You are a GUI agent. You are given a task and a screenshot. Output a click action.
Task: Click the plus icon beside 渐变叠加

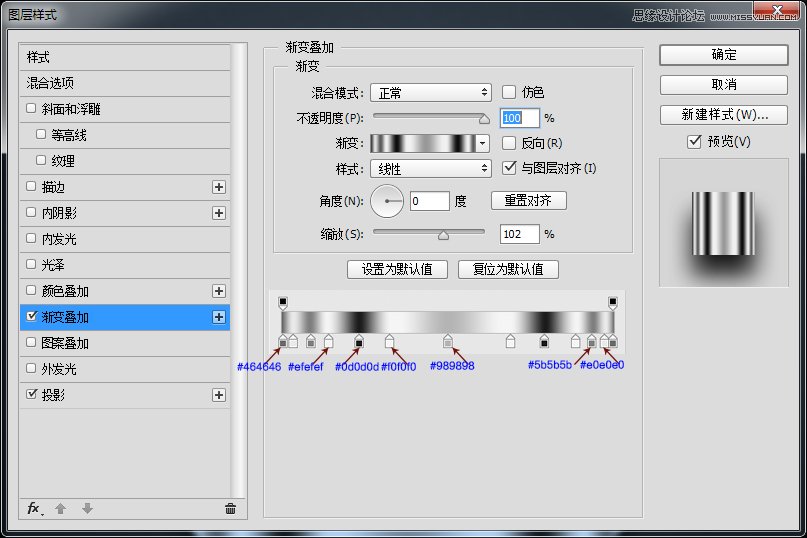point(219,317)
